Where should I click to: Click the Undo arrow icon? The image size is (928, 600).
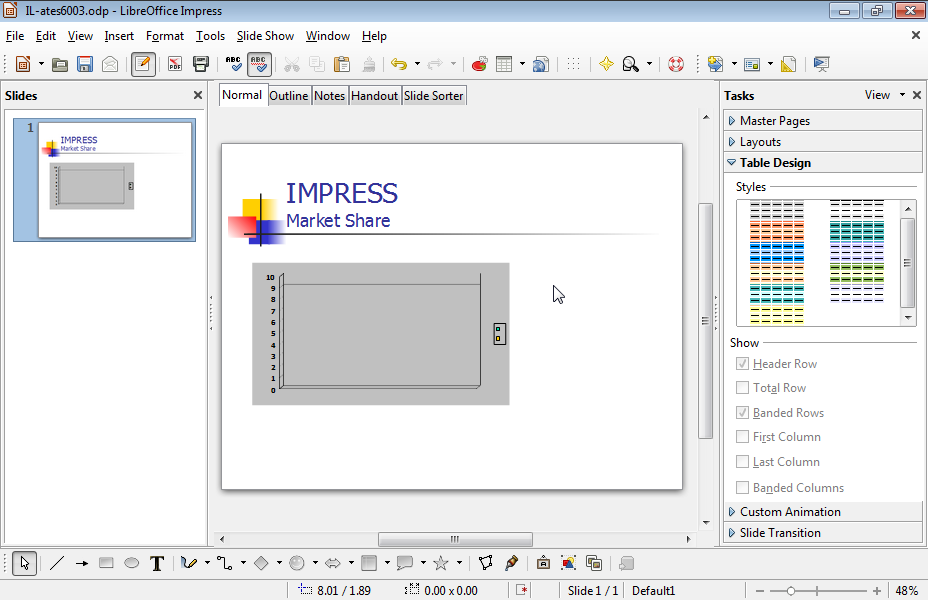click(x=399, y=64)
